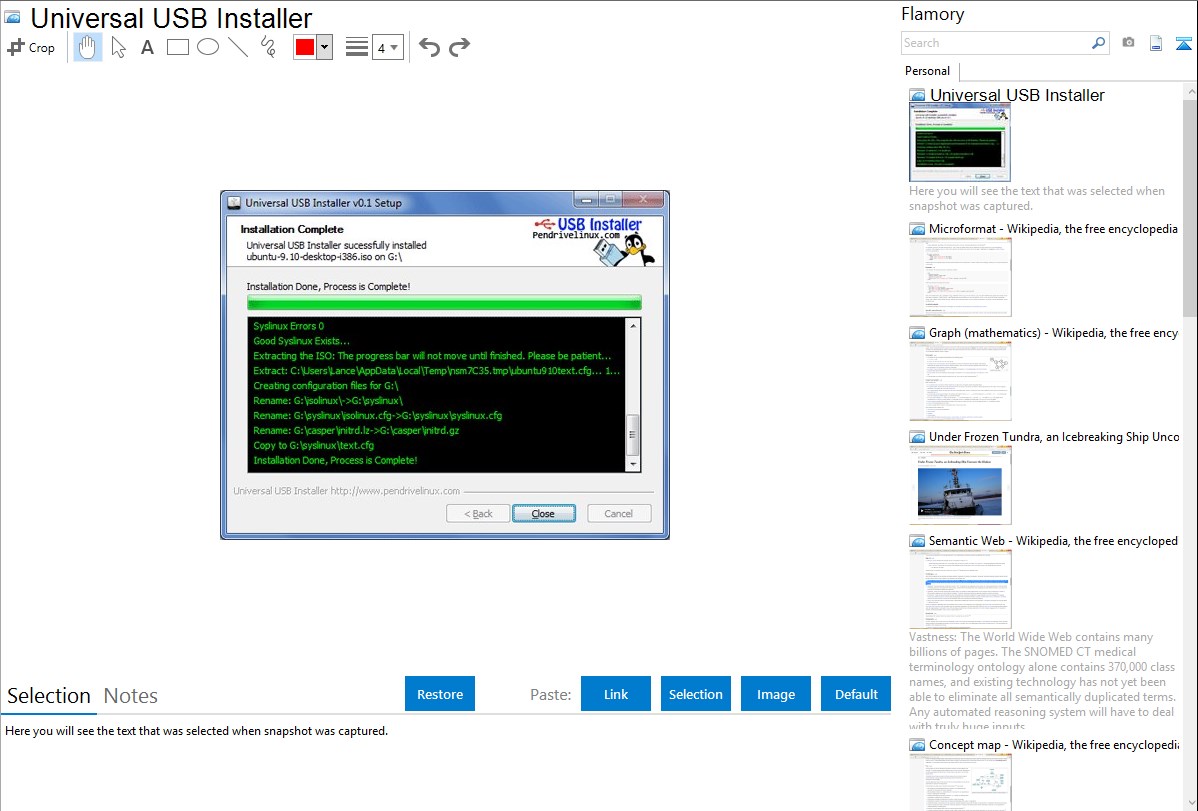Image resolution: width=1198 pixels, height=811 pixels.
Task: Click the pendrivelinux.com footer text
Action: point(347,491)
